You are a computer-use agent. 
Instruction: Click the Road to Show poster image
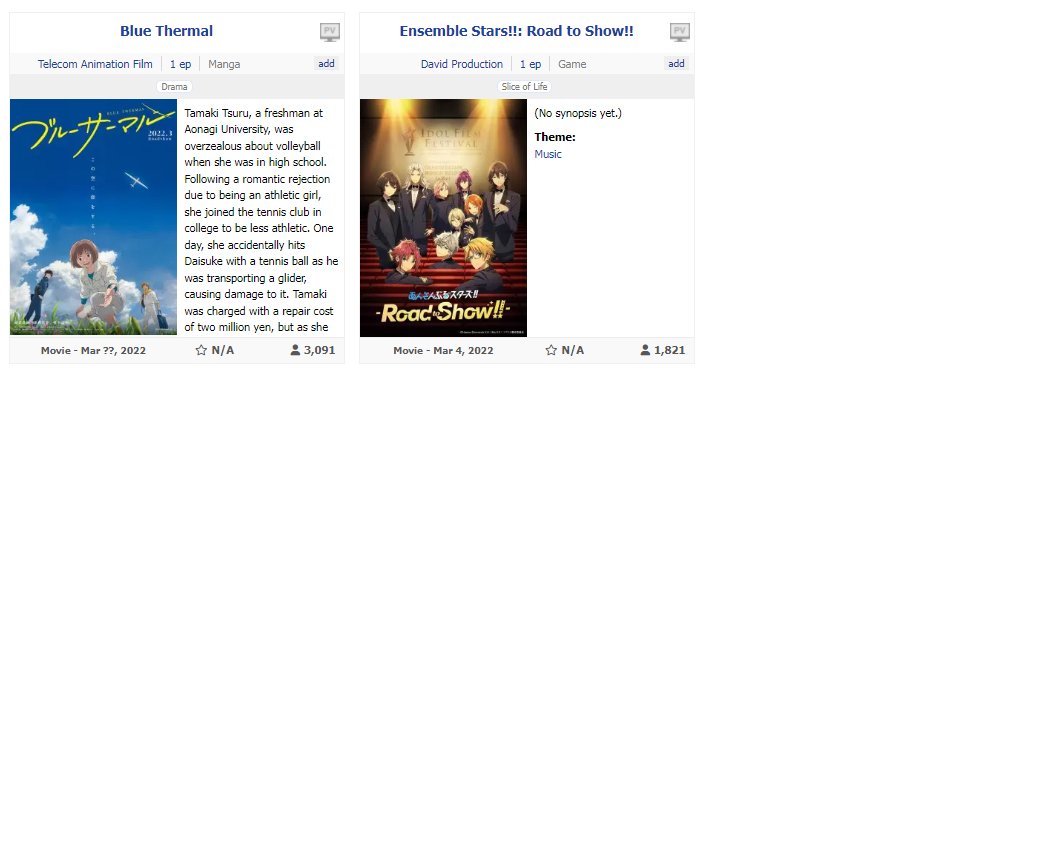click(x=443, y=217)
